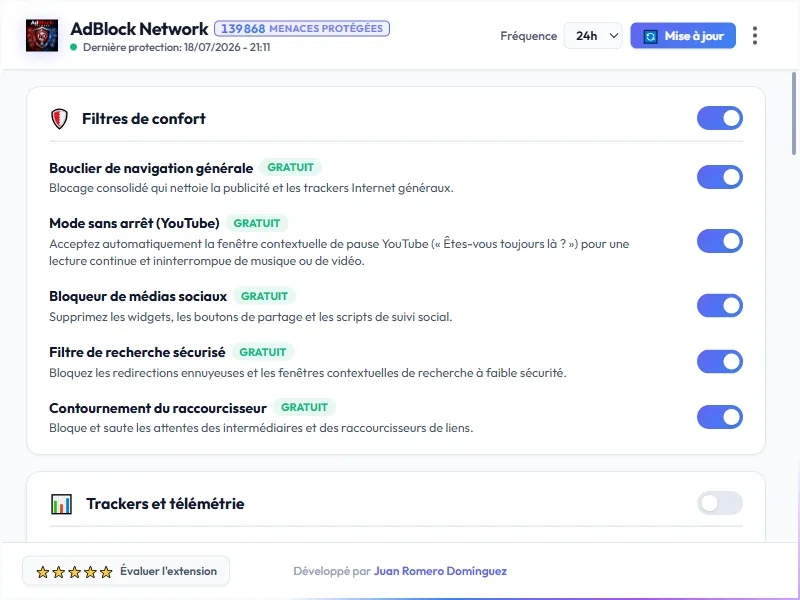Click description 'Bloquez les redirections ennuyeuses'

coord(308,373)
